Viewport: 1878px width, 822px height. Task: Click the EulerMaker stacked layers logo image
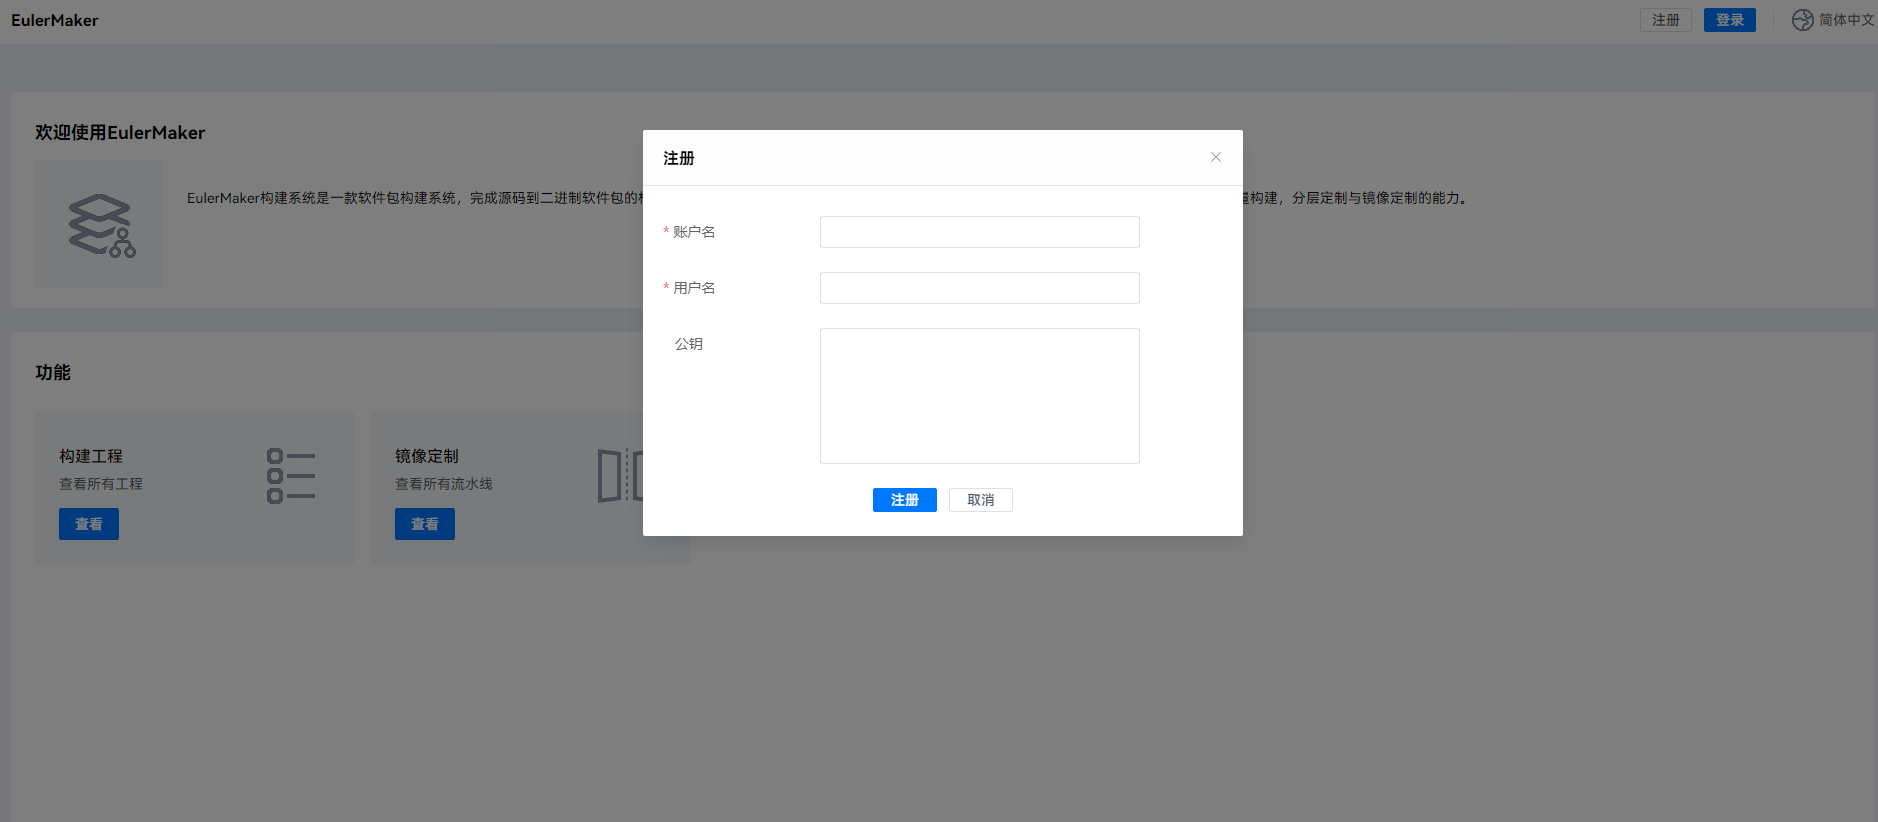point(100,225)
